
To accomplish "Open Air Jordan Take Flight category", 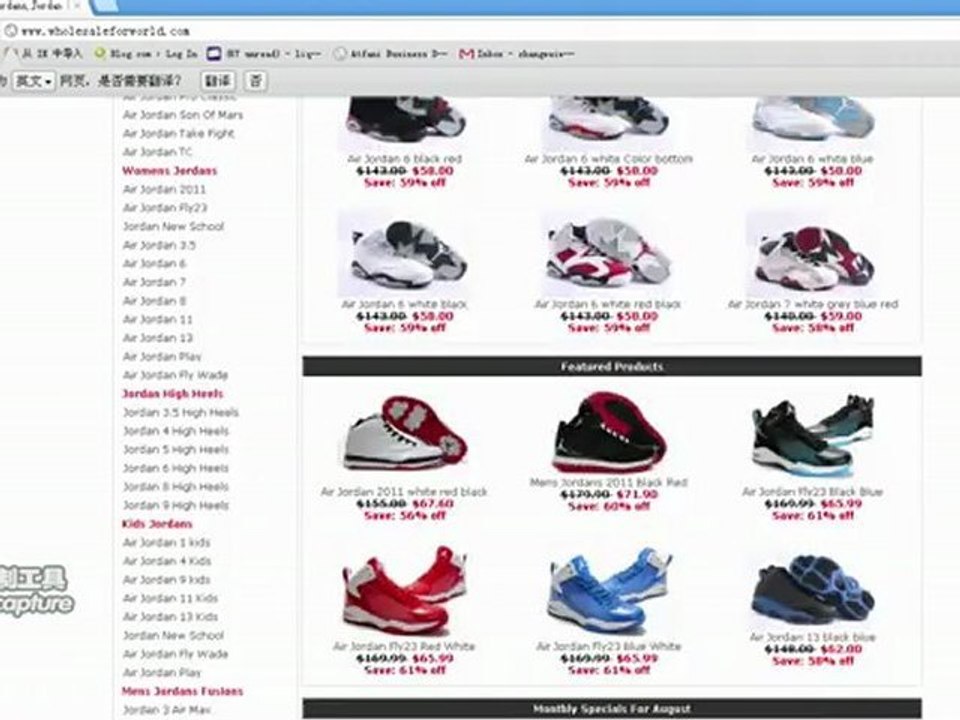I will (178, 133).
